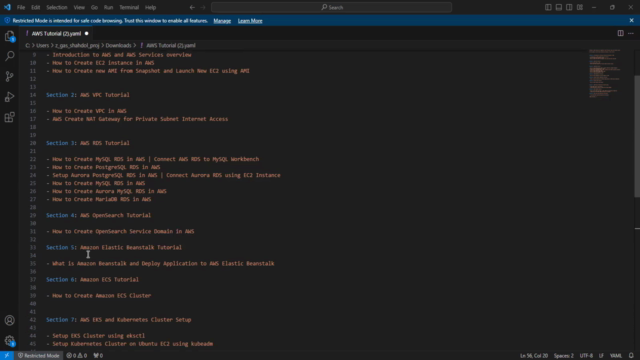Click the Search command center box
The image size is (640, 360).
(x=331, y=7)
